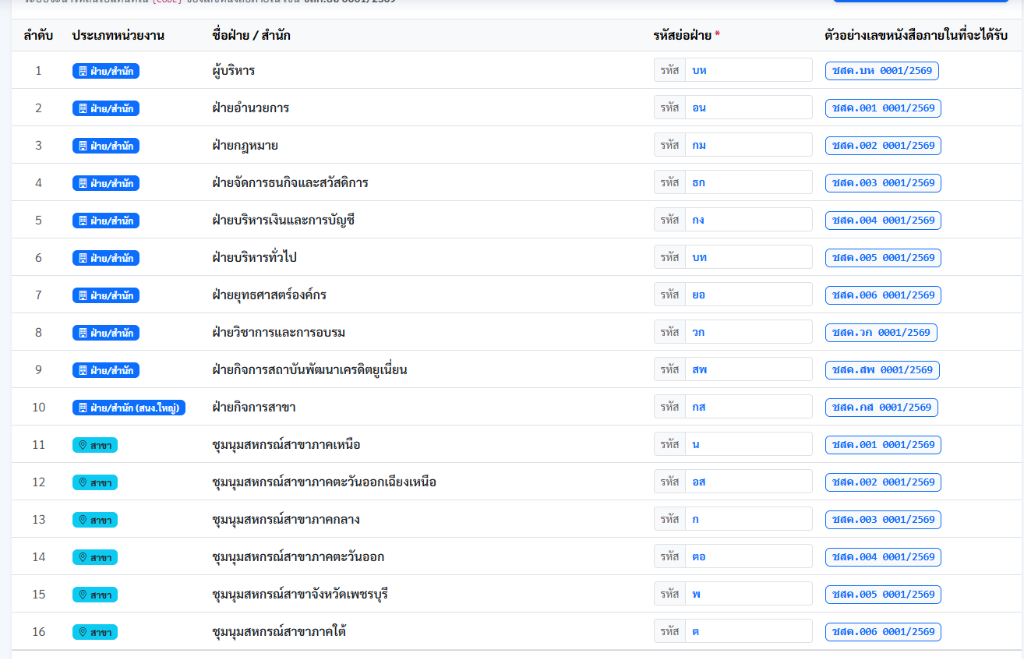The image size is (1024, 659).
Task: Click location pin icon in ชุมนุมสหกรณ์สาขาภาคกลาง row
Action: pos(83,520)
